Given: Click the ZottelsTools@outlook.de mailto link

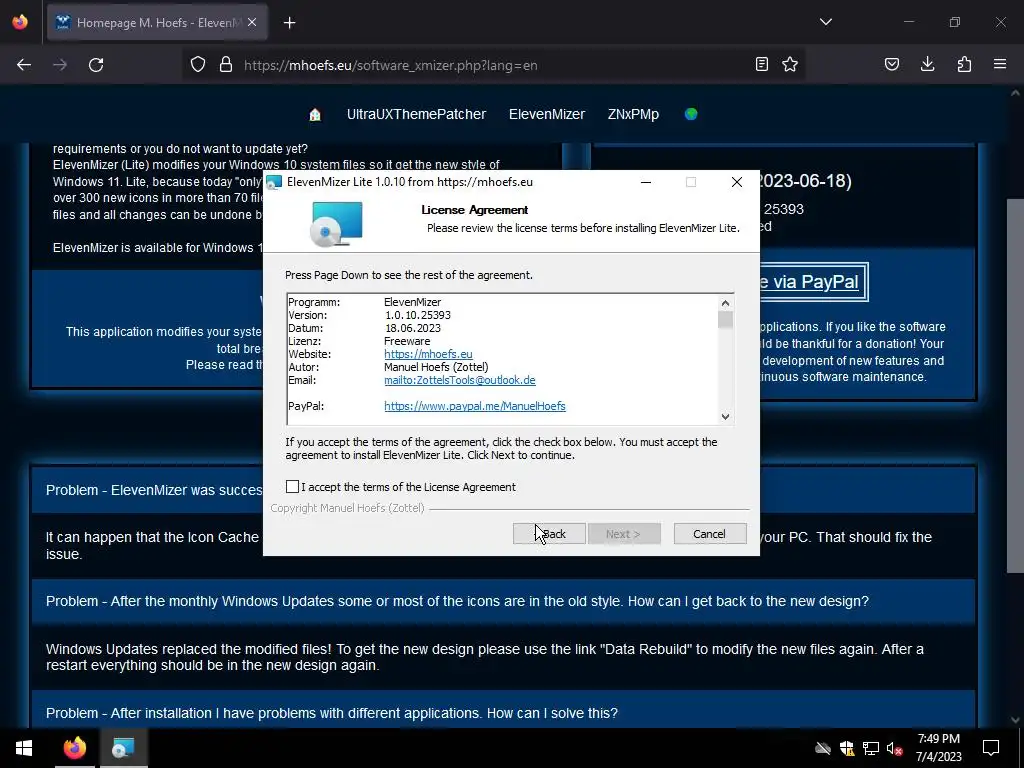Looking at the screenshot, I should pyautogui.click(x=460, y=380).
